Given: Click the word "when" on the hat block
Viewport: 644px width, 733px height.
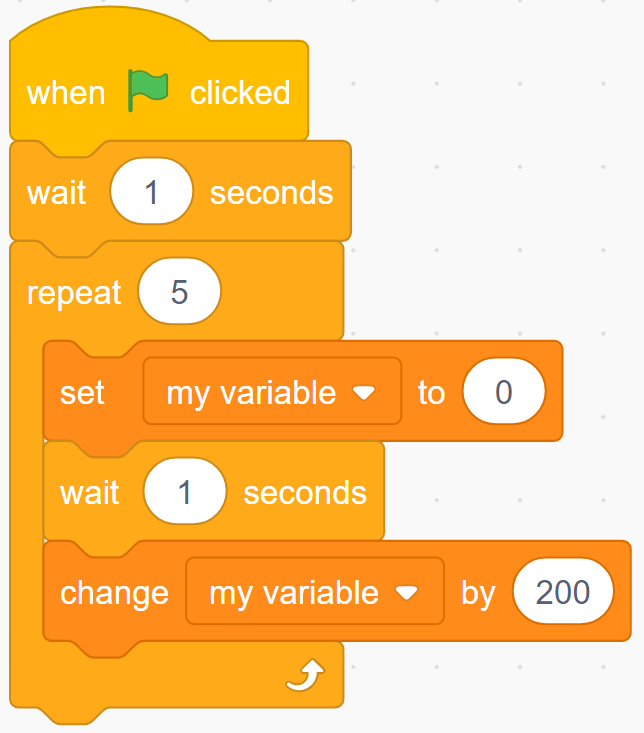Looking at the screenshot, I should [66, 93].
